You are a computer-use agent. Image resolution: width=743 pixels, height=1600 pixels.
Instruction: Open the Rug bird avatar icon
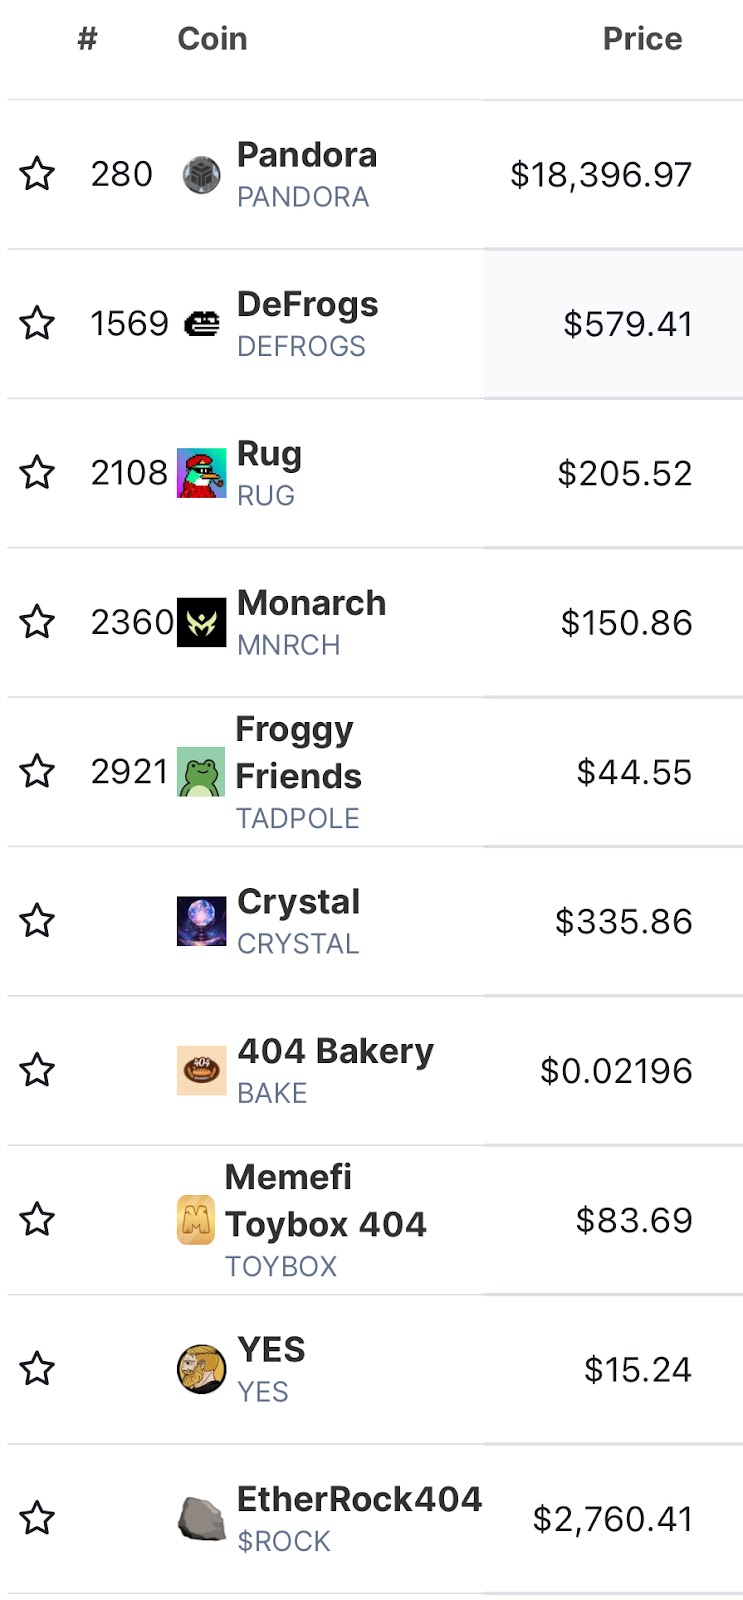point(201,473)
